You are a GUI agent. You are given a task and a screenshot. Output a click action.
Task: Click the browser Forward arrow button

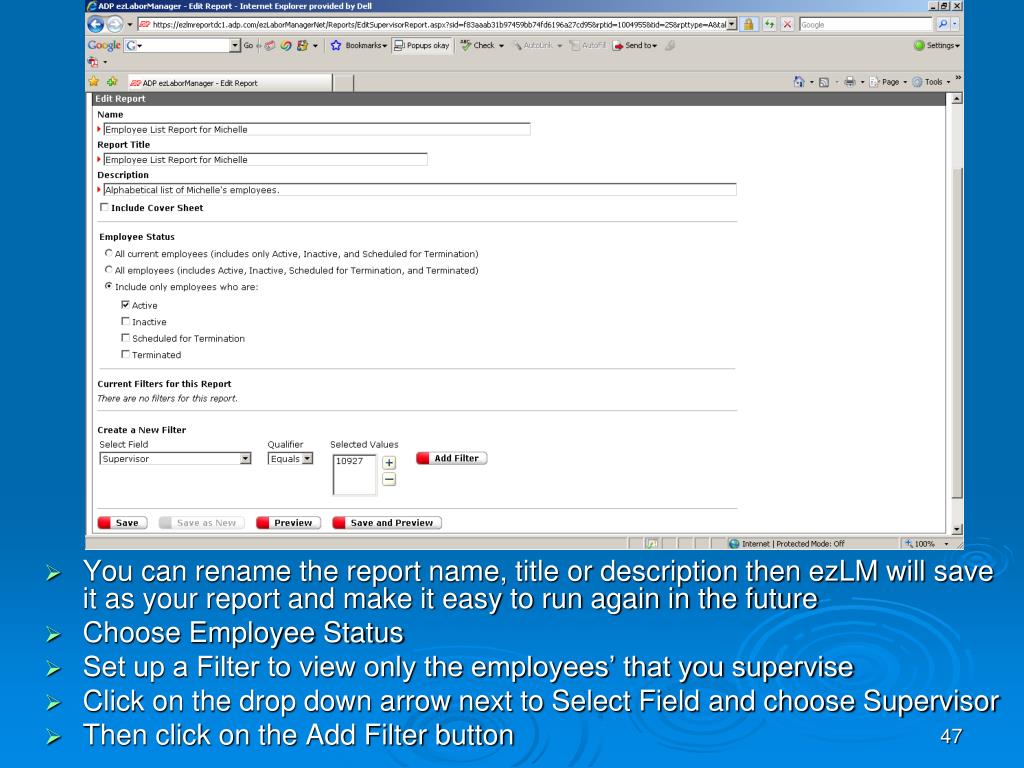[x=114, y=25]
